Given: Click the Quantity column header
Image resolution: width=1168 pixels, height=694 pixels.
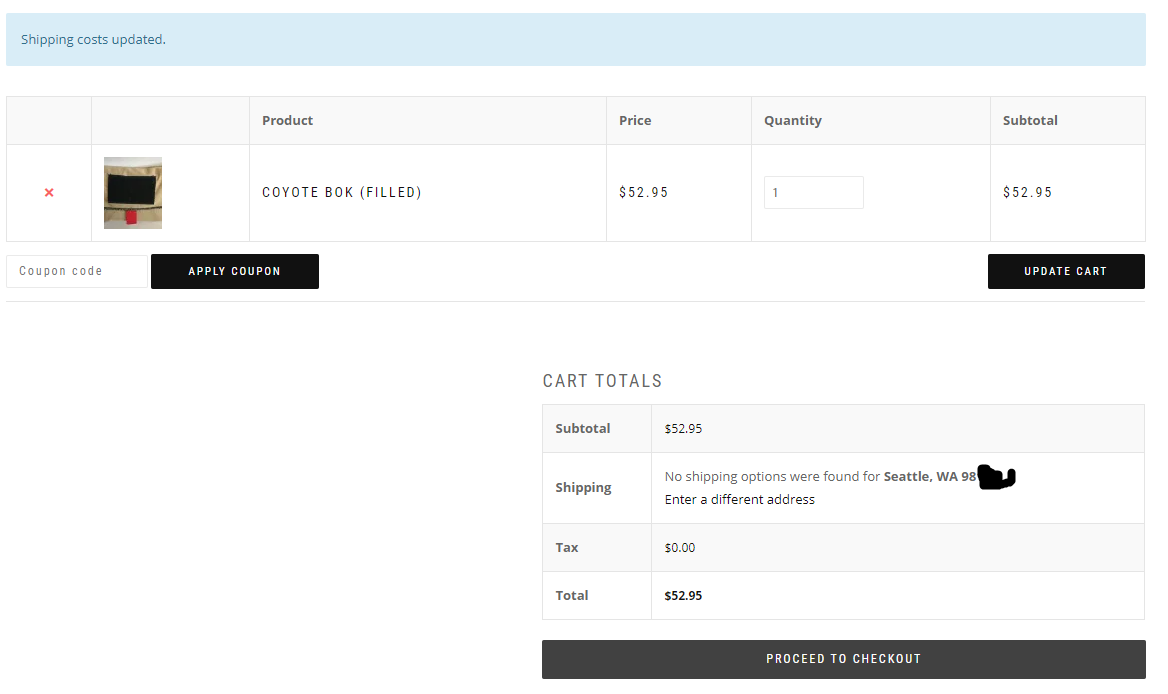Looking at the screenshot, I should point(793,120).
